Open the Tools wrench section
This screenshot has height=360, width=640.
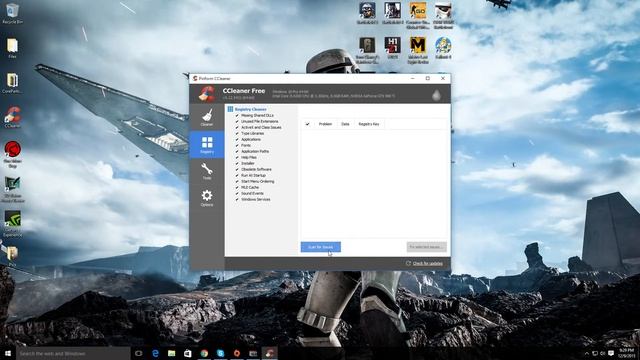pyautogui.click(x=207, y=171)
